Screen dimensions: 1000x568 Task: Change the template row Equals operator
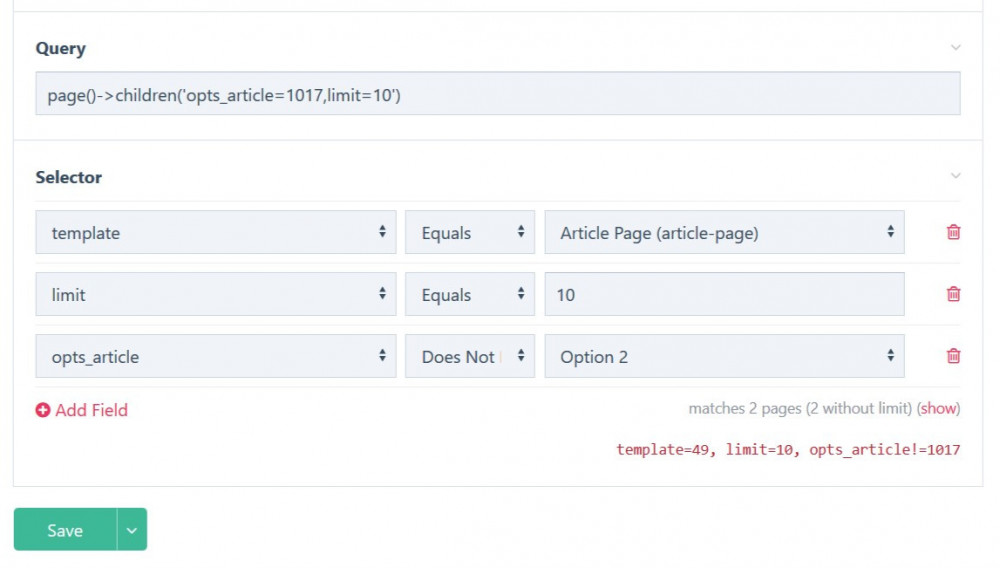(470, 232)
